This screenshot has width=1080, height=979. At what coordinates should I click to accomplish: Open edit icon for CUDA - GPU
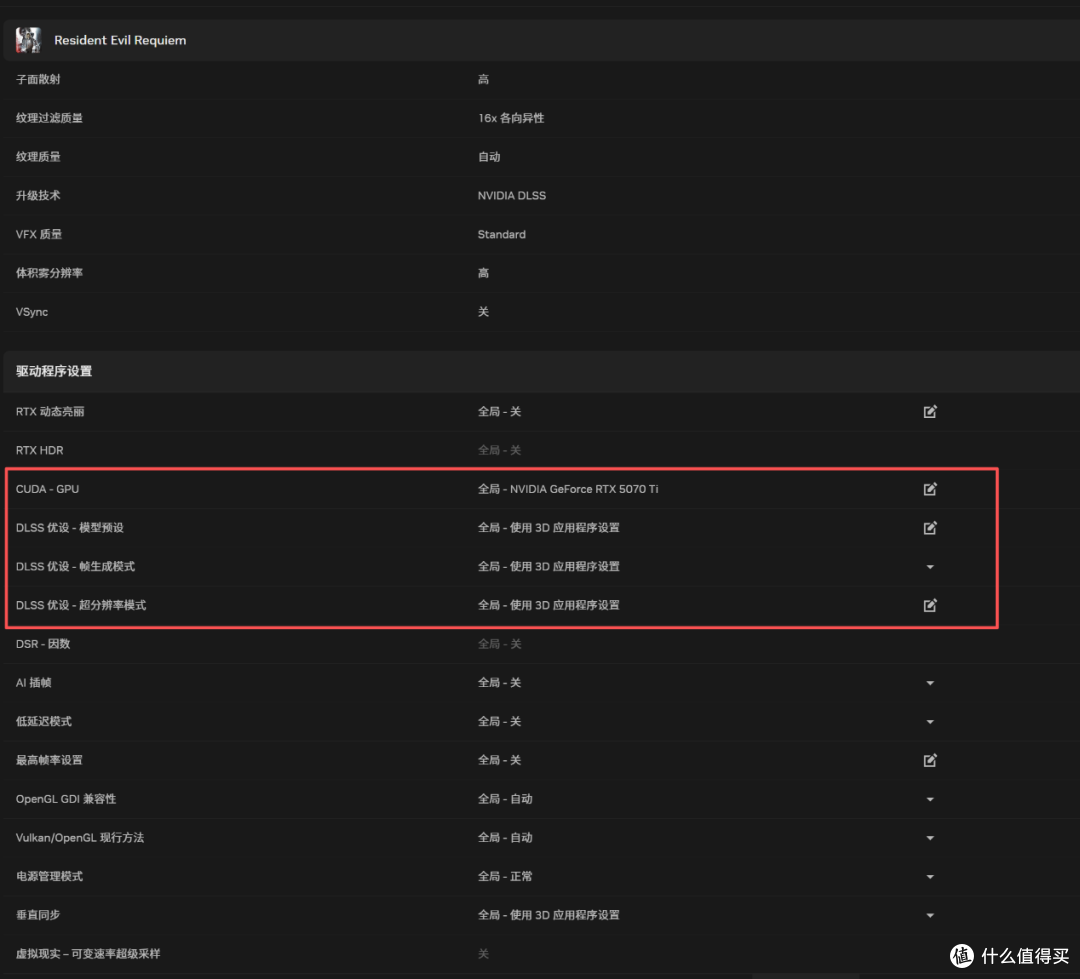coord(930,489)
